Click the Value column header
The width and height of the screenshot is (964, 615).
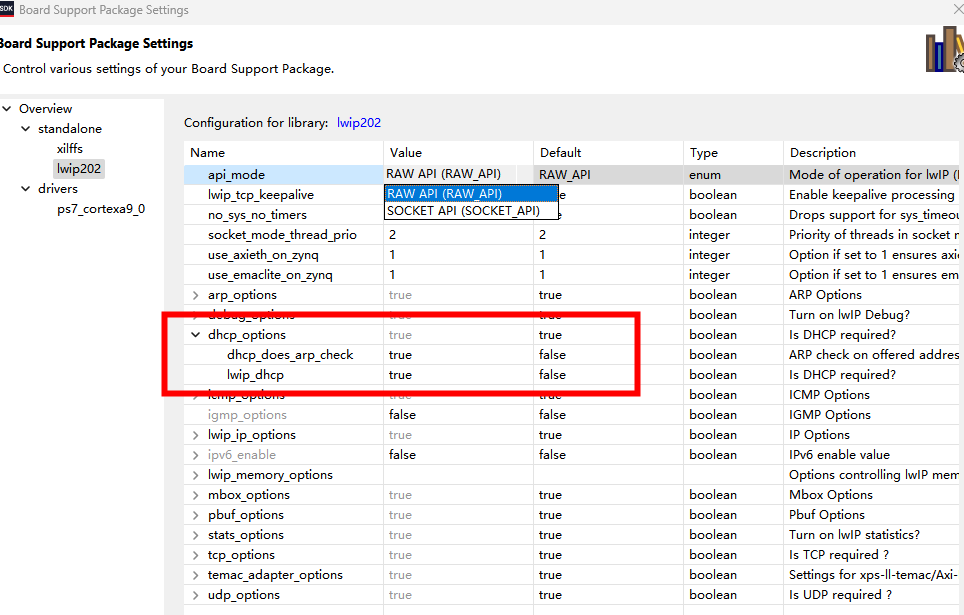[459, 153]
